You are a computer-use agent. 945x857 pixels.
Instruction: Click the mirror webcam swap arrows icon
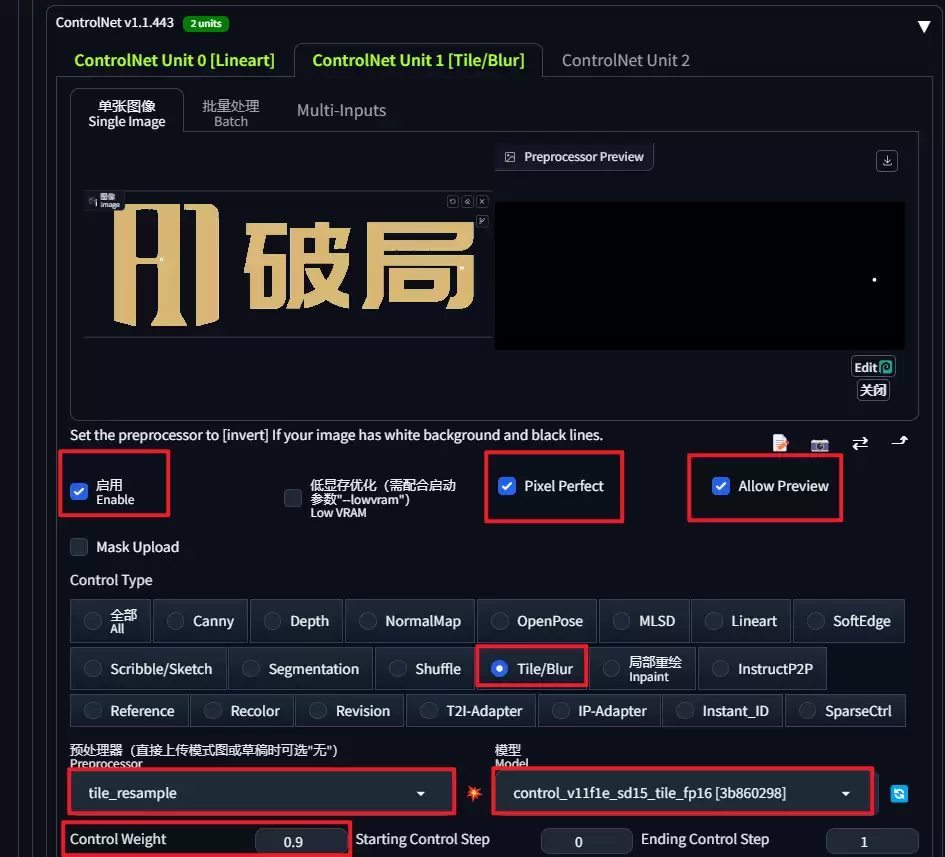(860, 443)
